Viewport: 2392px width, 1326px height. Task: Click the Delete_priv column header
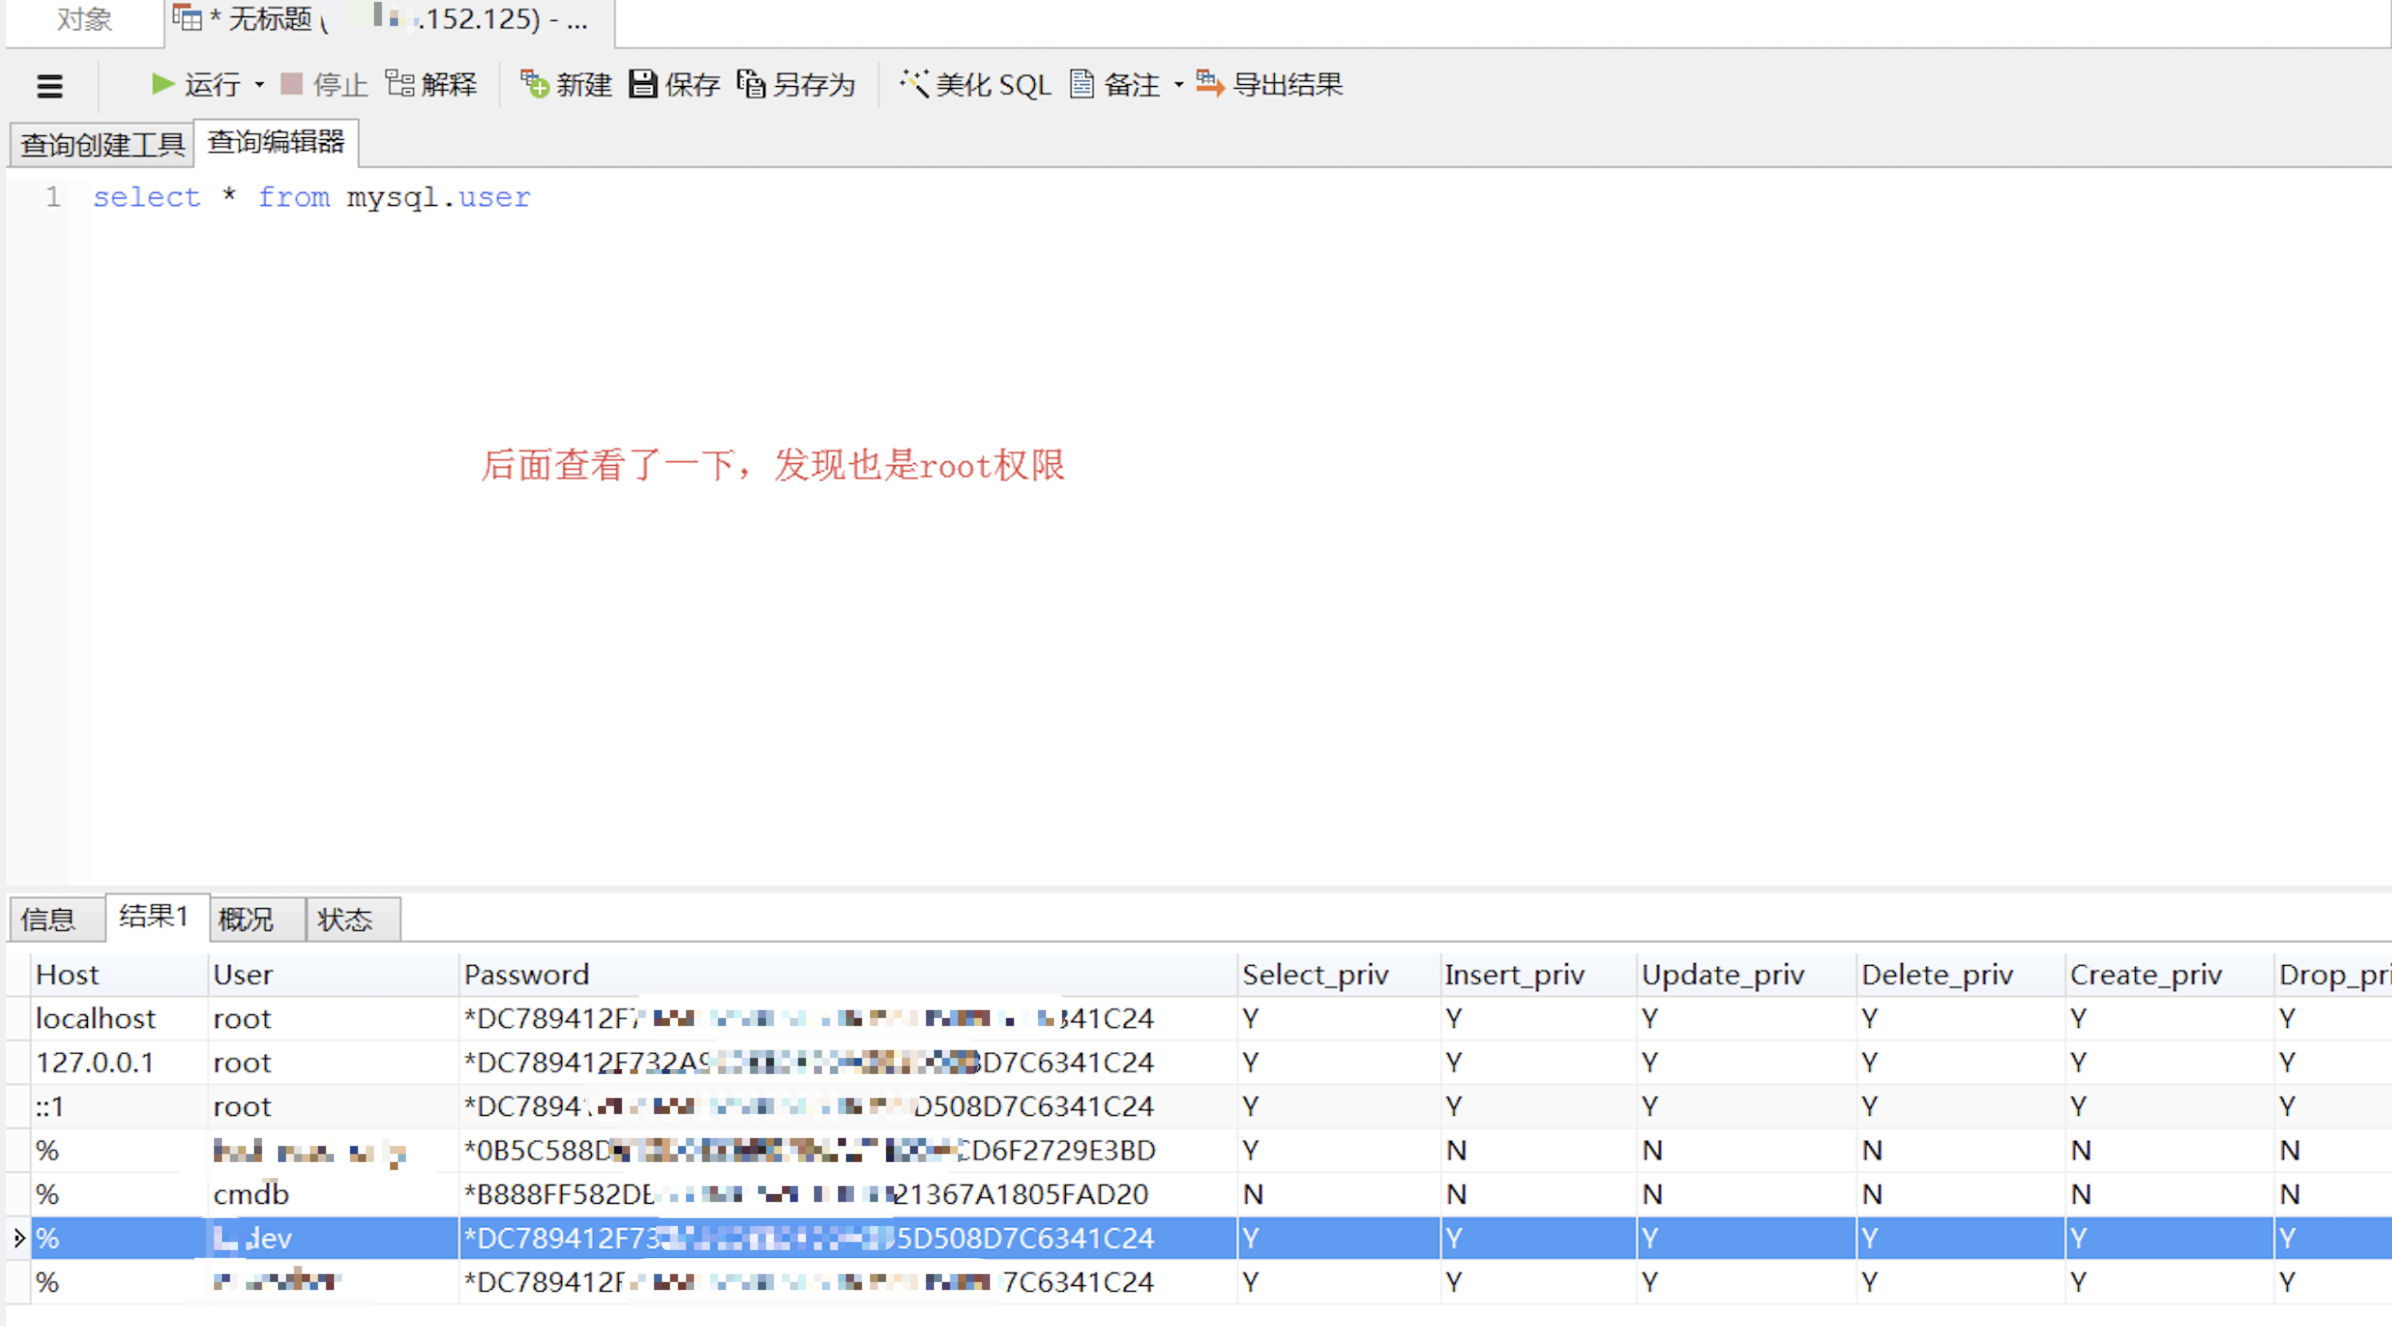(x=1961, y=974)
